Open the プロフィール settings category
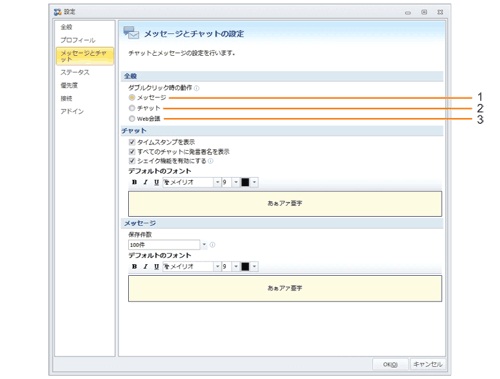The width and height of the screenshot is (500, 379). [x=78, y=40]
